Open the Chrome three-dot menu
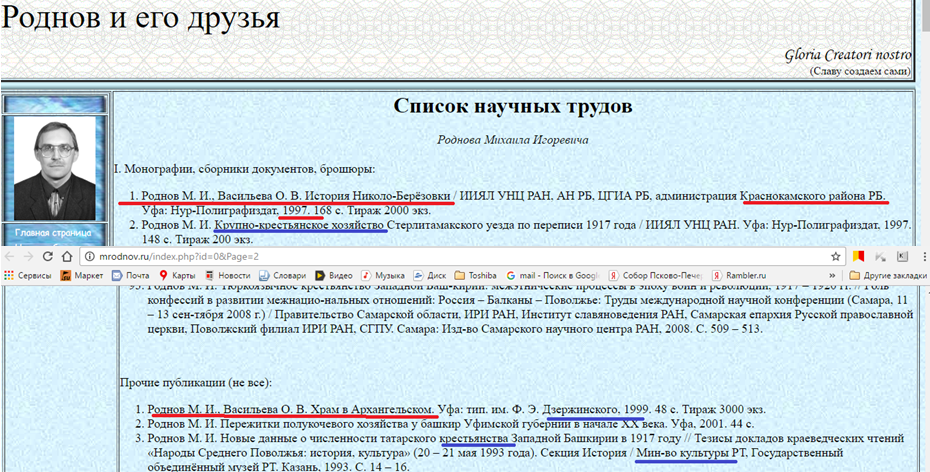The image size is (930, 472). [924, 257]
